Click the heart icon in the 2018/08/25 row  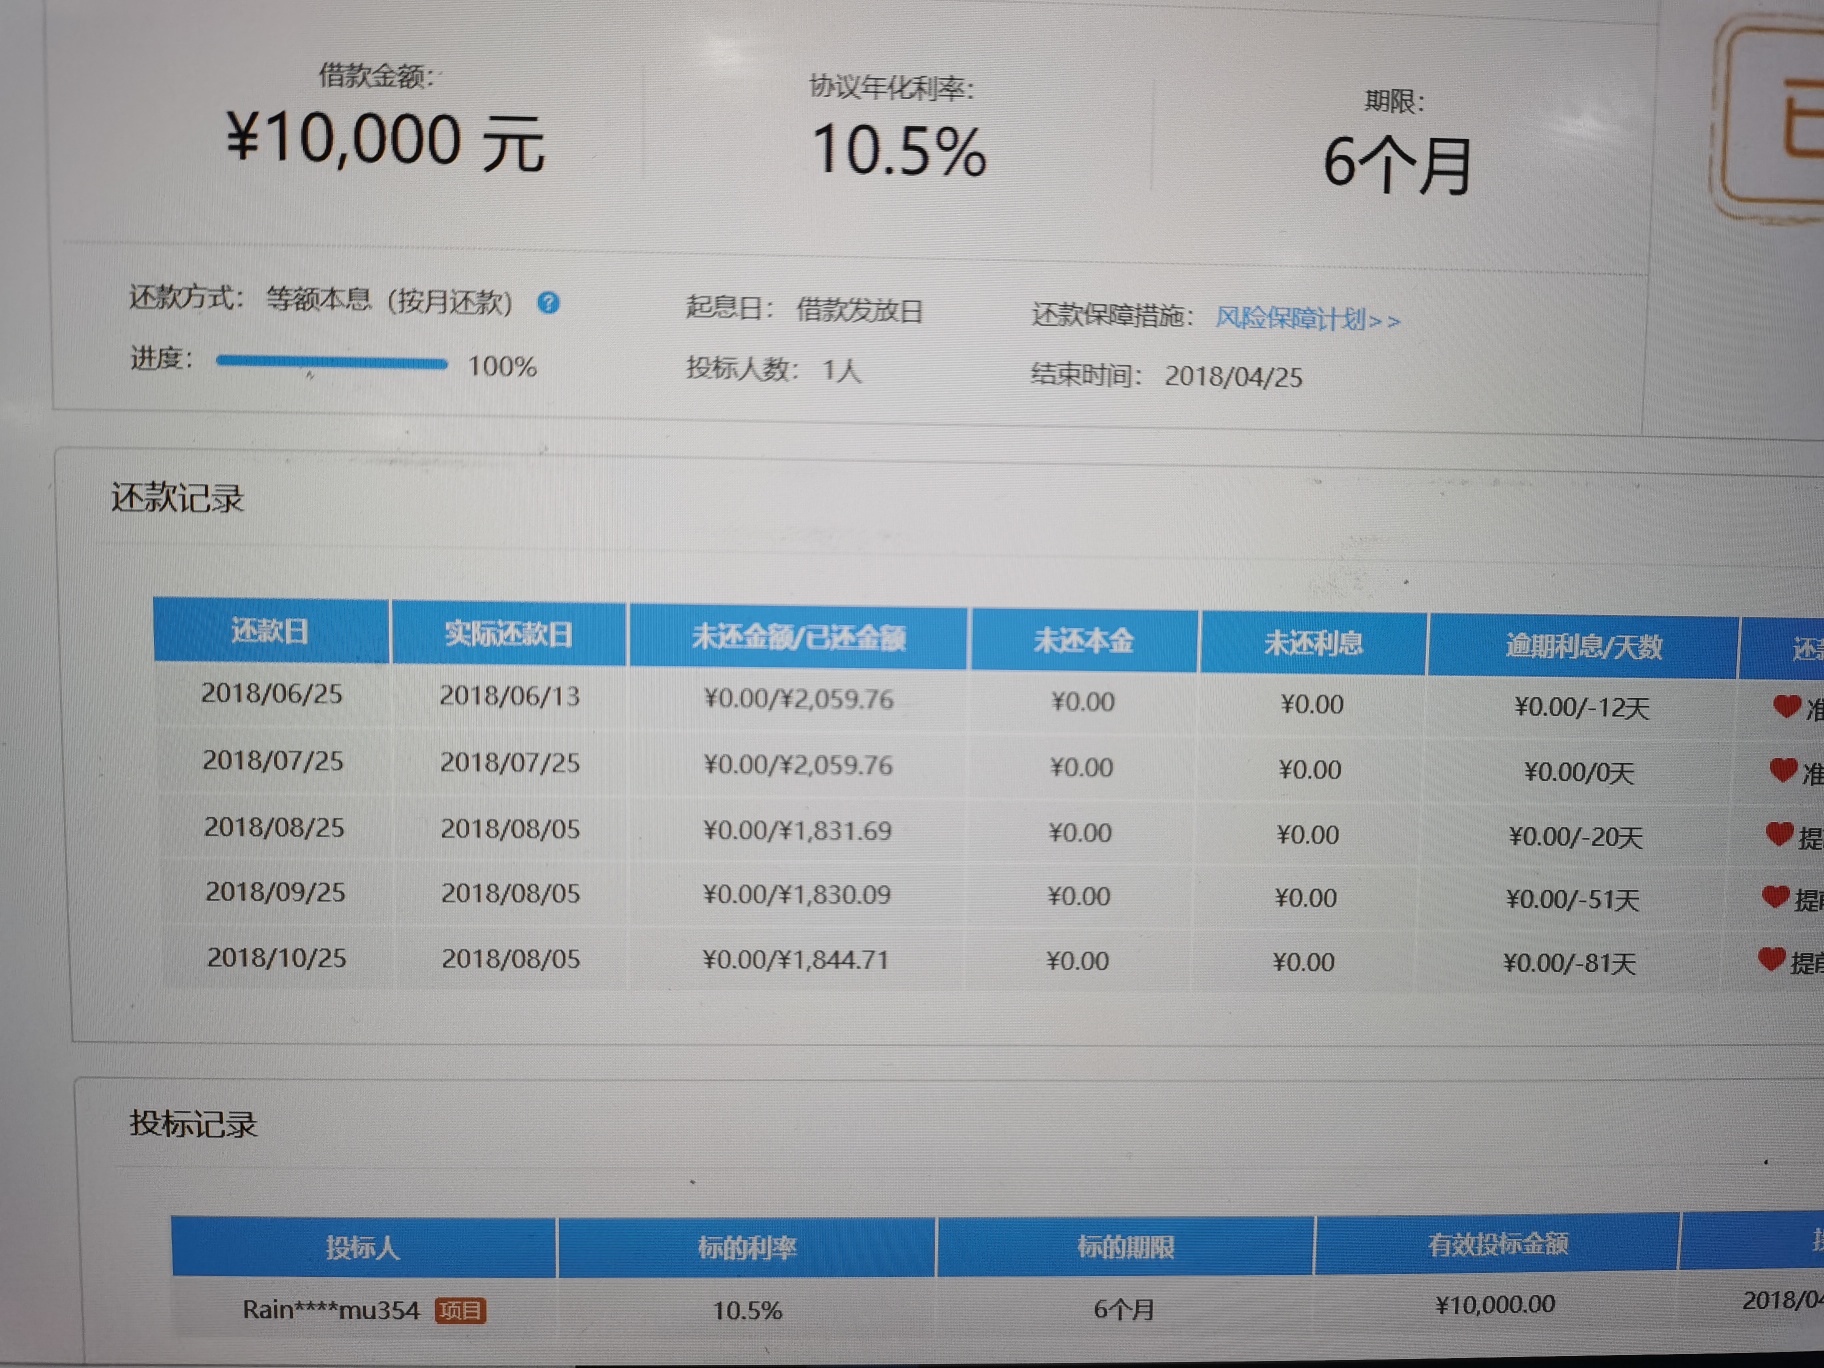point(1779,833)
